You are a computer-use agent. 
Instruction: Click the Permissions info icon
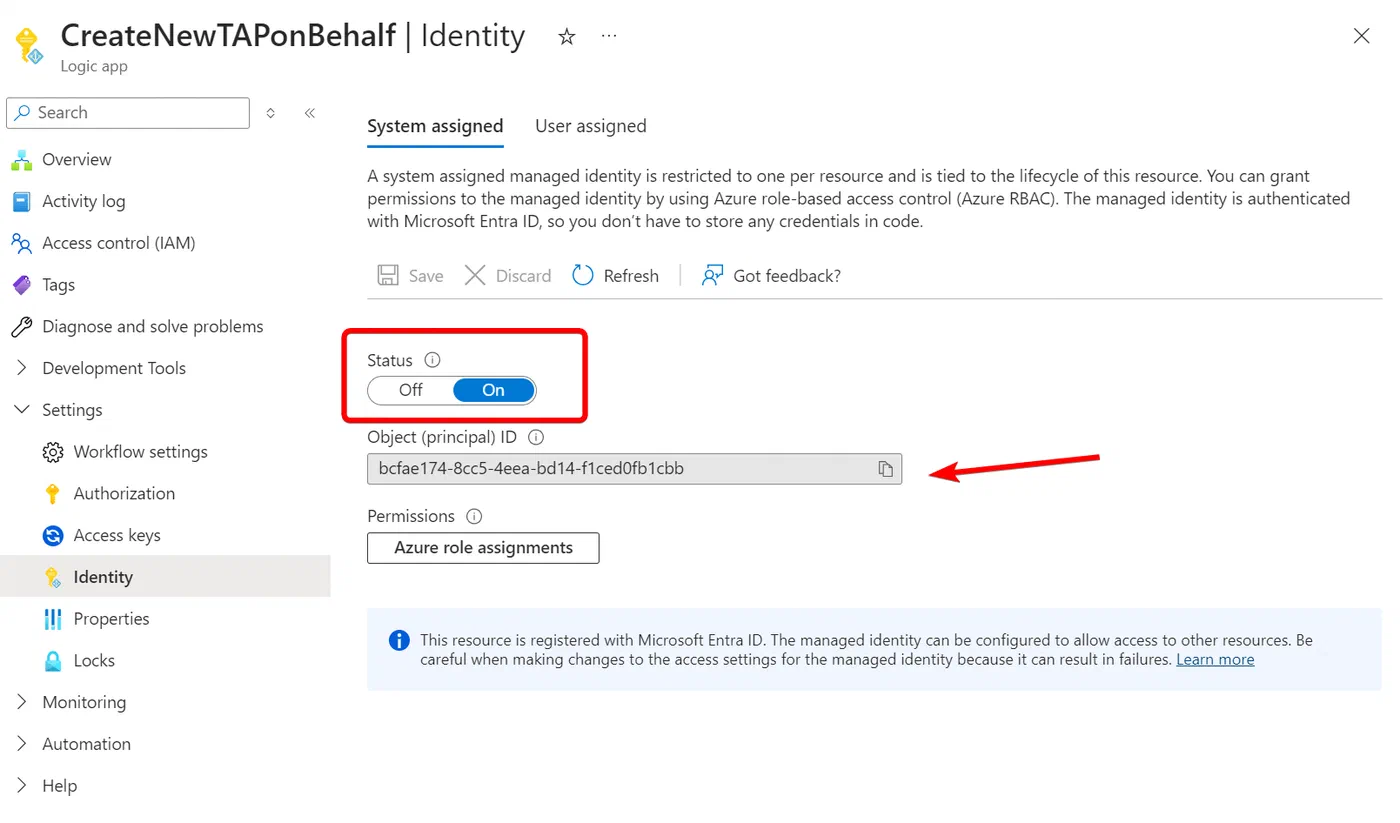(x=474, y=516)
